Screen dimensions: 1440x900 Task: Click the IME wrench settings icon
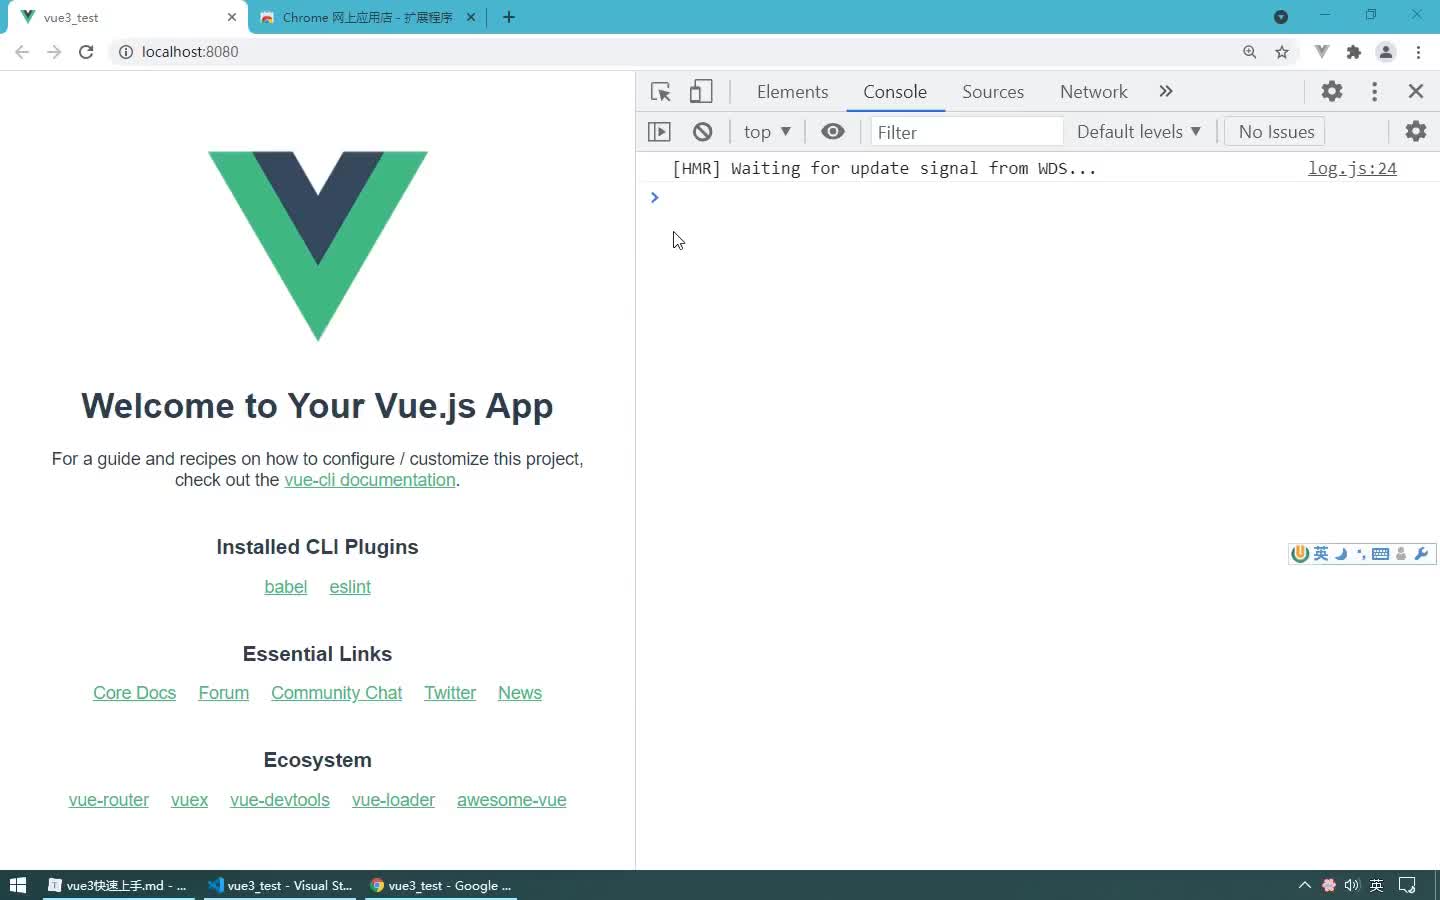tap(1421, 554)
